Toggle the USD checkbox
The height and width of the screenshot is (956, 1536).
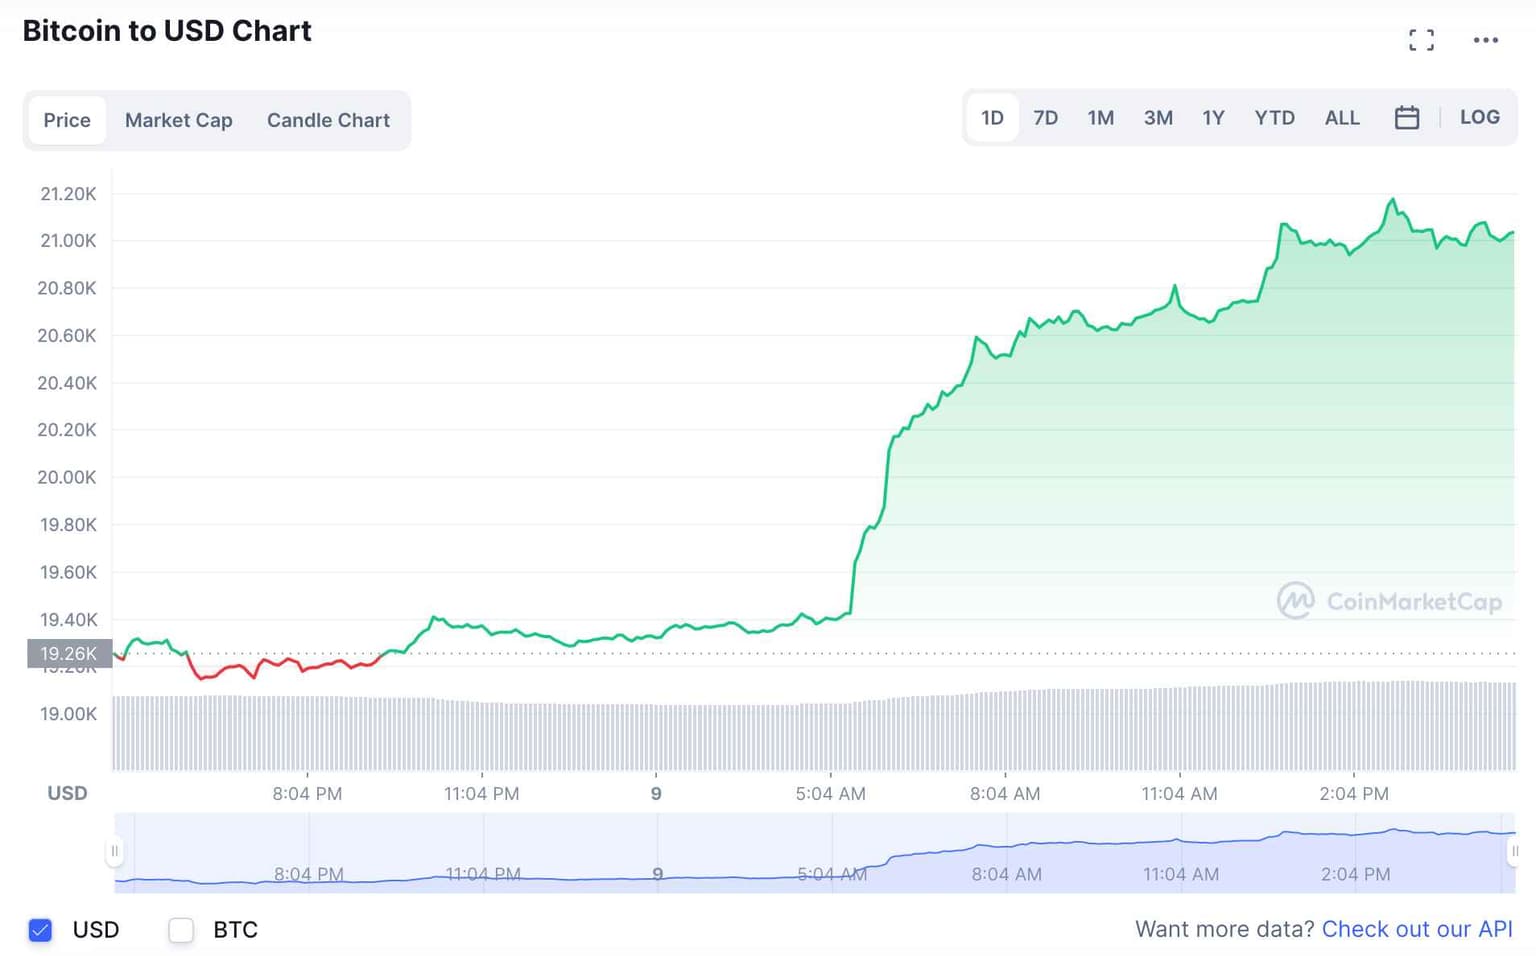tap(40, 930)
